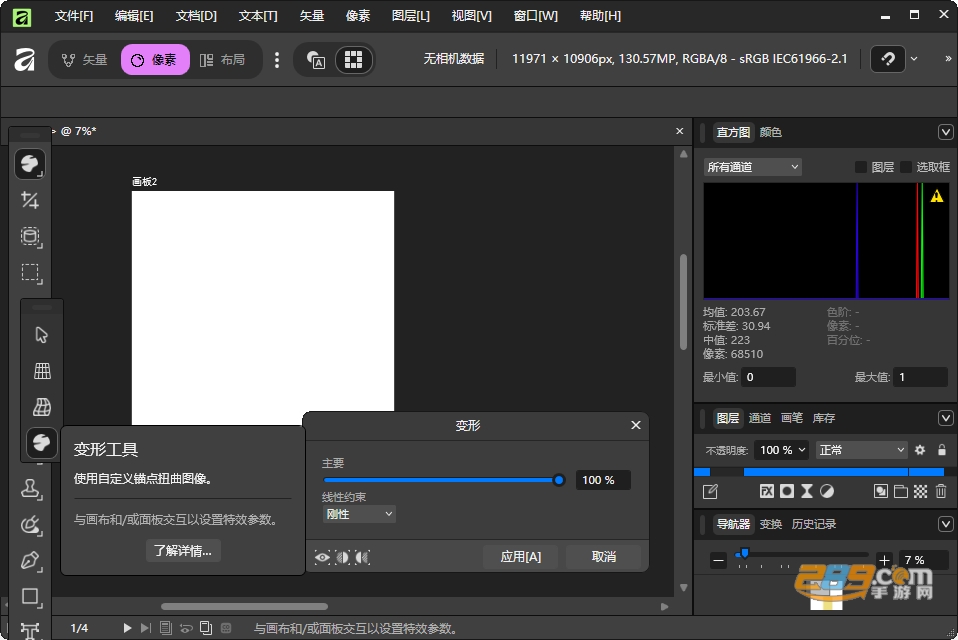Enable the 图层 checkbox in histogram panel
958x640 pixels.
coord(860,167)
